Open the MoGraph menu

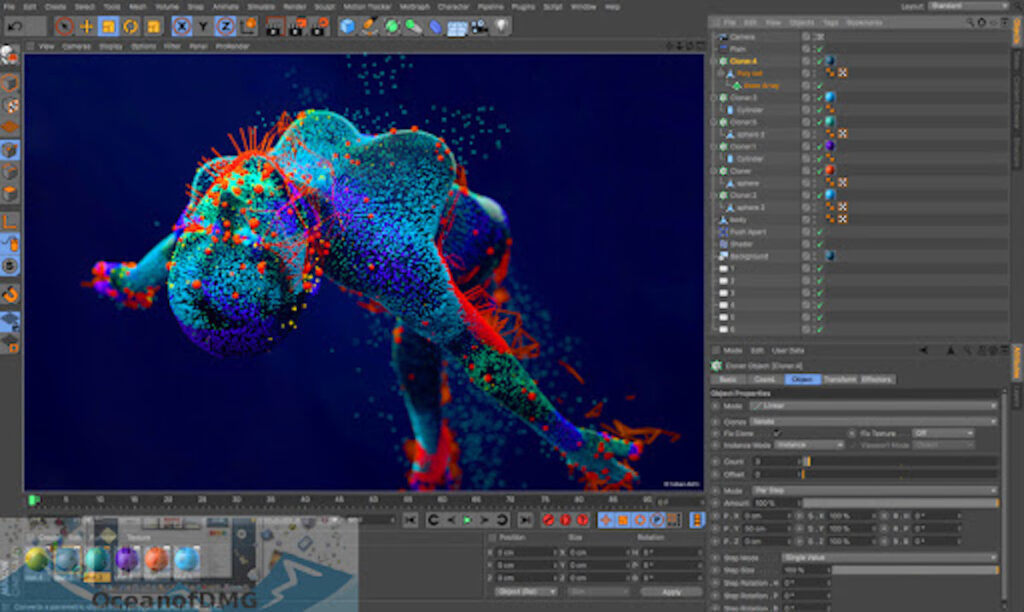(415, 7)
